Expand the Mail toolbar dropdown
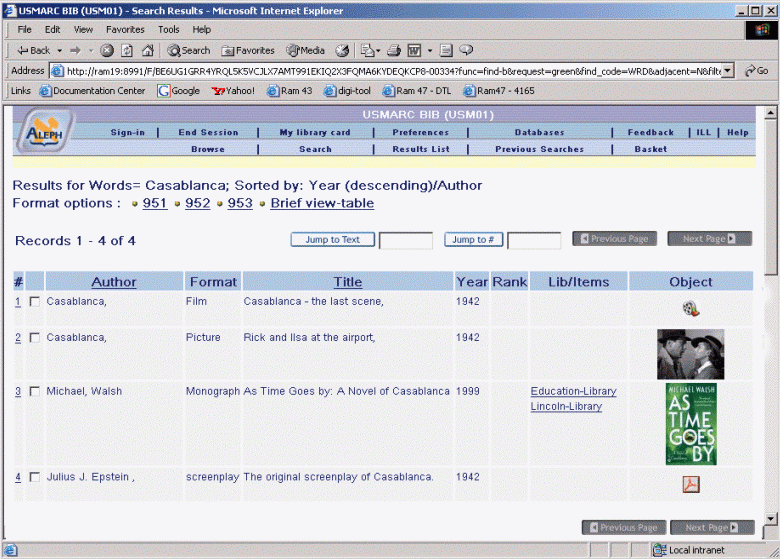The width and height of the screenshot is (780, 559). point(379,50)
